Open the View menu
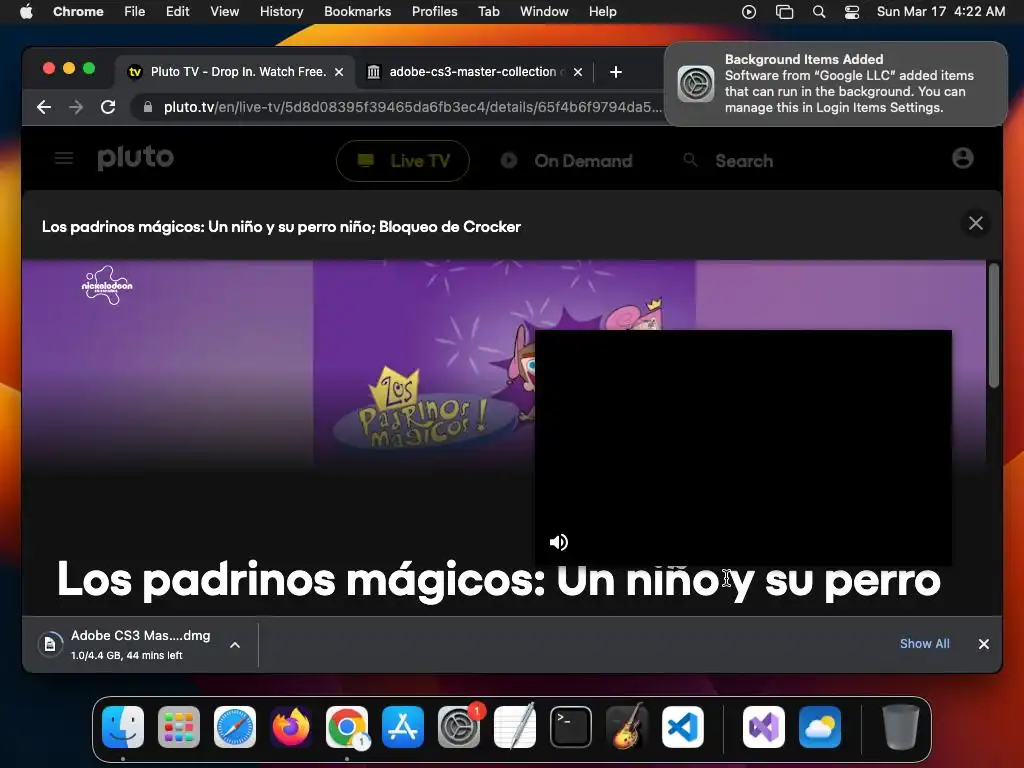Viewport: 1024px width, 768px height. [x=224, y=12]
